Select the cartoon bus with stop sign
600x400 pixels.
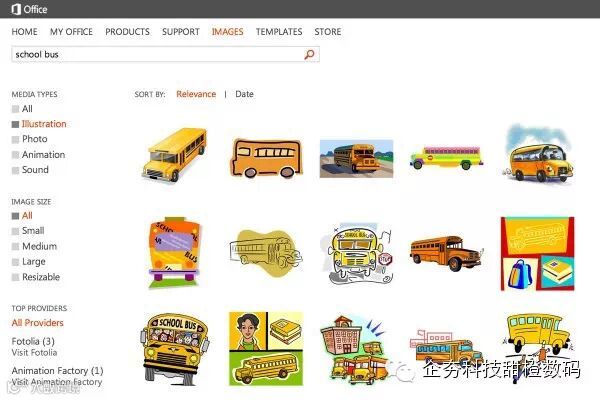pyautogui.click(x=357, y=253)
